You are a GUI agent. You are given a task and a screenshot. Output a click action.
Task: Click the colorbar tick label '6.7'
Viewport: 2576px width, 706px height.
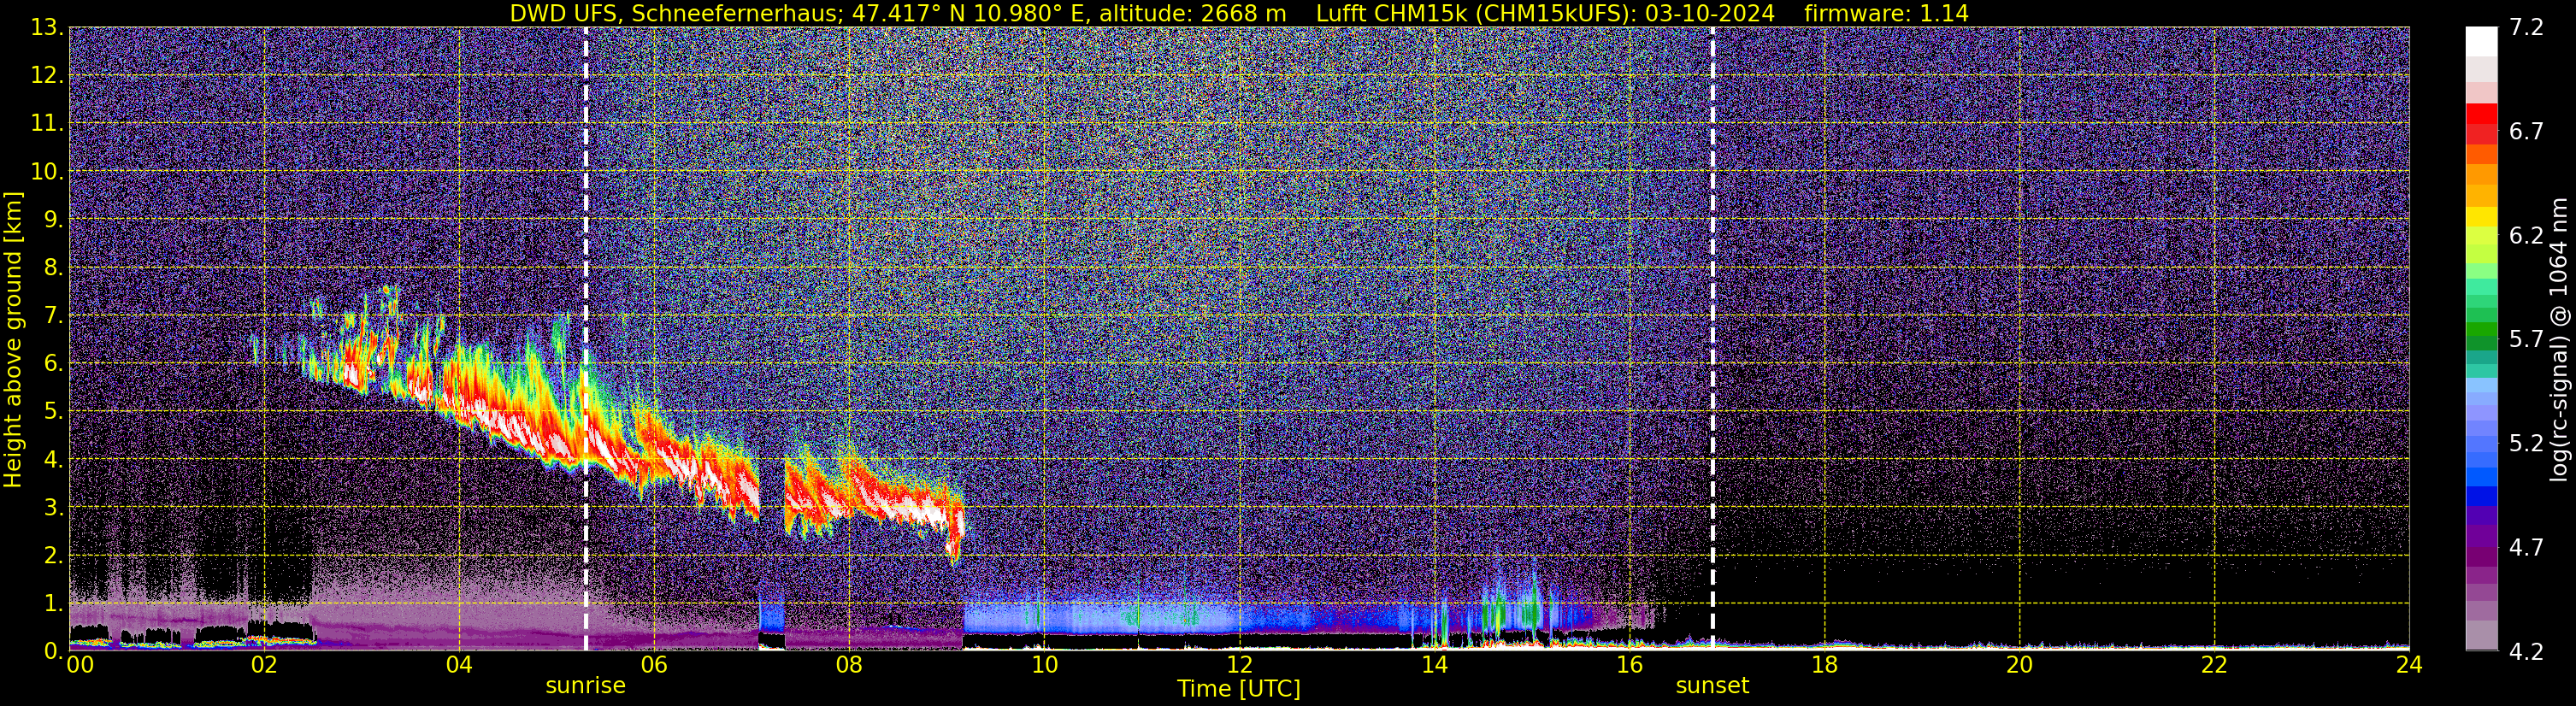point(2526,131)
